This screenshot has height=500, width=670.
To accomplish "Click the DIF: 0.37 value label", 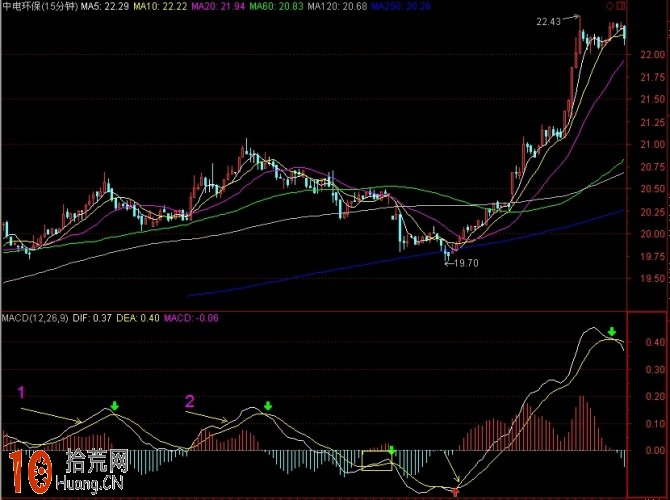I will (x=92, y=318).
